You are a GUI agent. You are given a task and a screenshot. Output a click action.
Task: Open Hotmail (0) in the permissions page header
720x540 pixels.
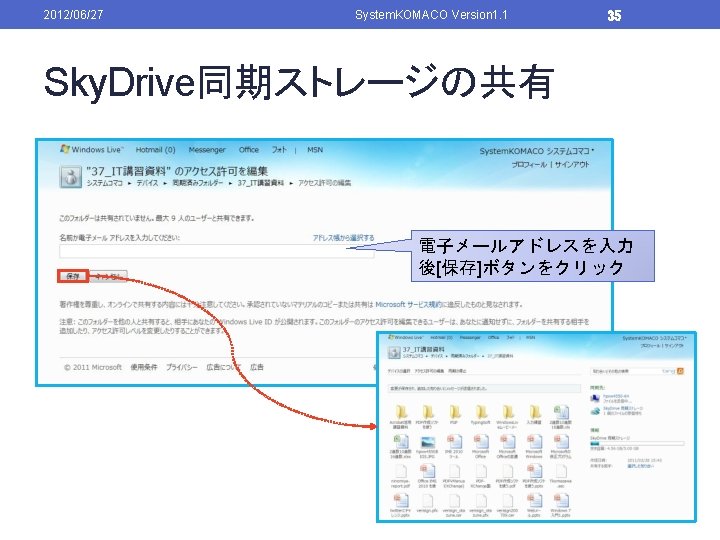click(155, 150)
